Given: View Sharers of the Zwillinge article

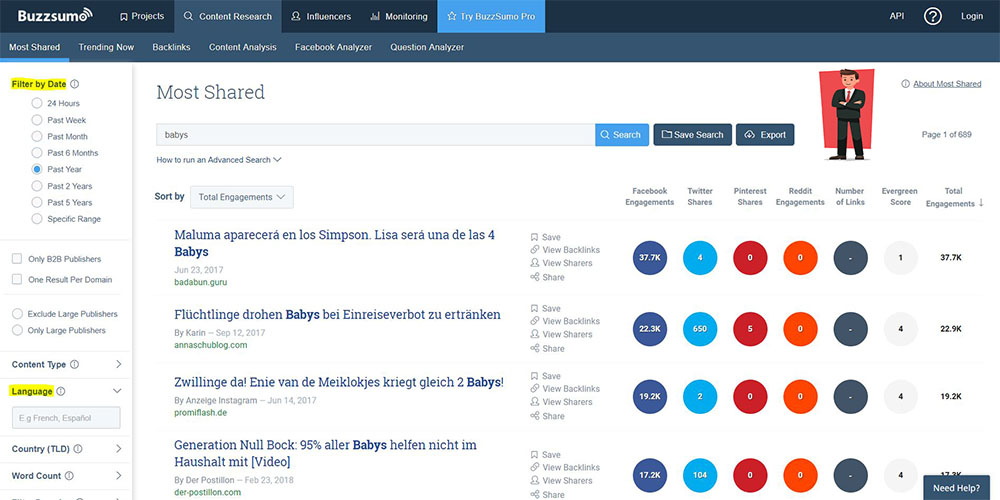Looking at the screenshot, I should [x=561, y=402].
